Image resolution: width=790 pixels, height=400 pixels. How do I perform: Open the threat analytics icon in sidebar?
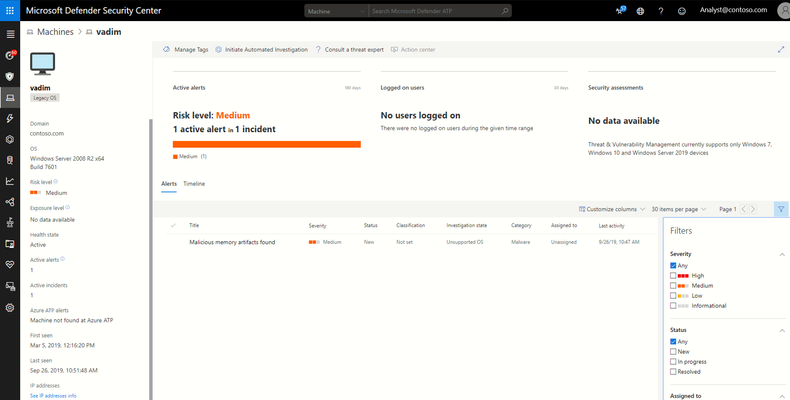[10, 223]
